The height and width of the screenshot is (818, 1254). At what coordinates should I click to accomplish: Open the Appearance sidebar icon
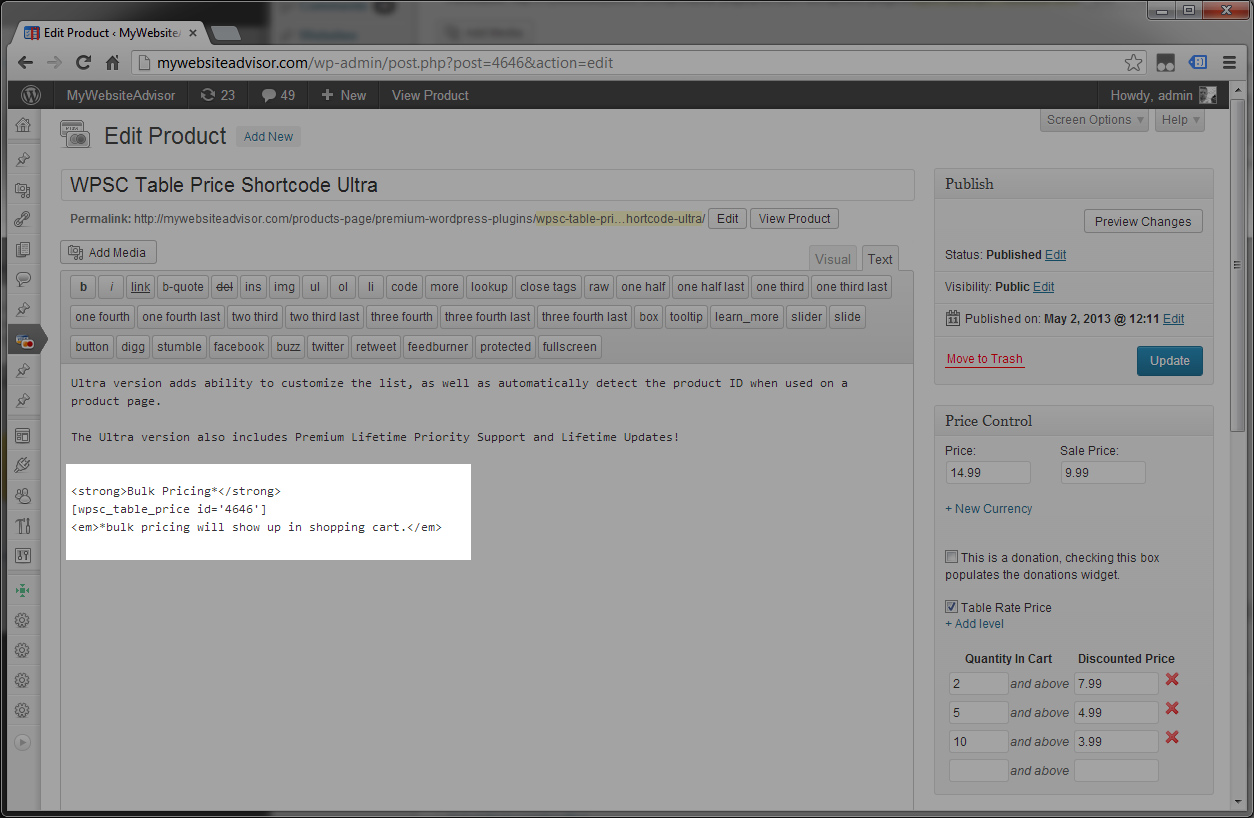tap(22, 435)
